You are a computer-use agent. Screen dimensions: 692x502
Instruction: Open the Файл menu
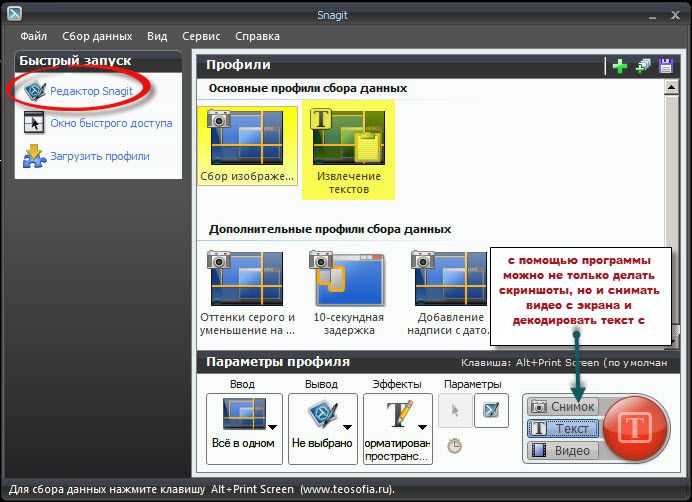34,36
